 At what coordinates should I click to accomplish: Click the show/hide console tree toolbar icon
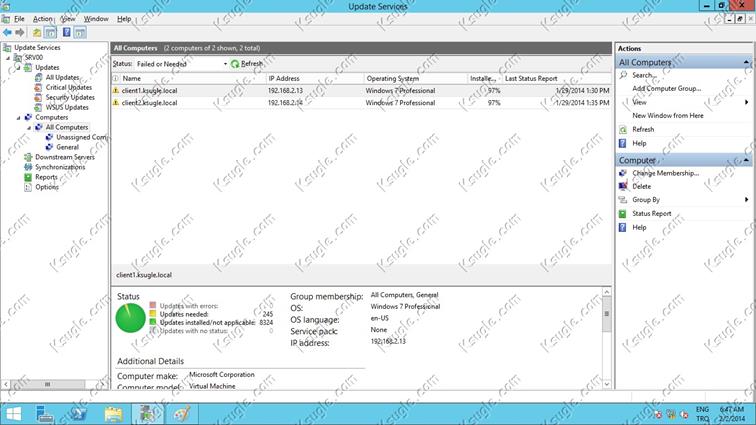(50, 32)
